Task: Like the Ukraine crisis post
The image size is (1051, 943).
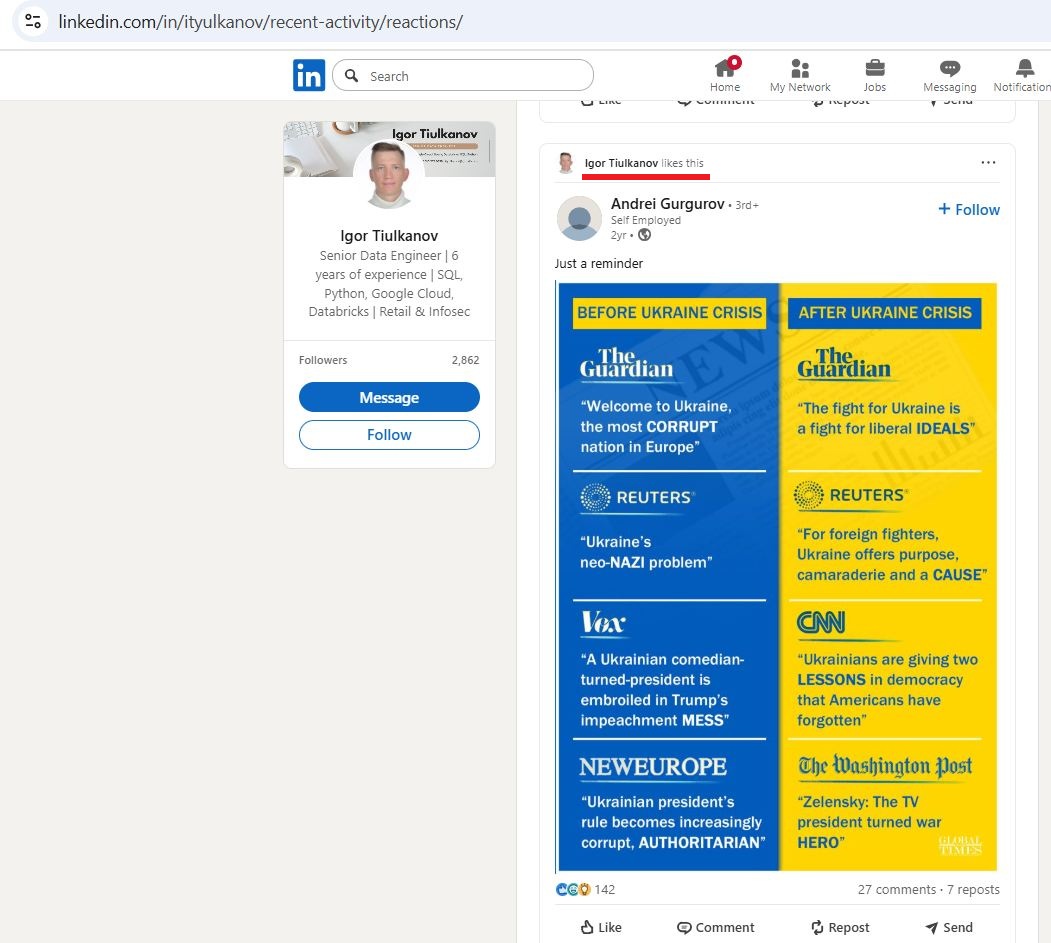Action: (601, 927)
